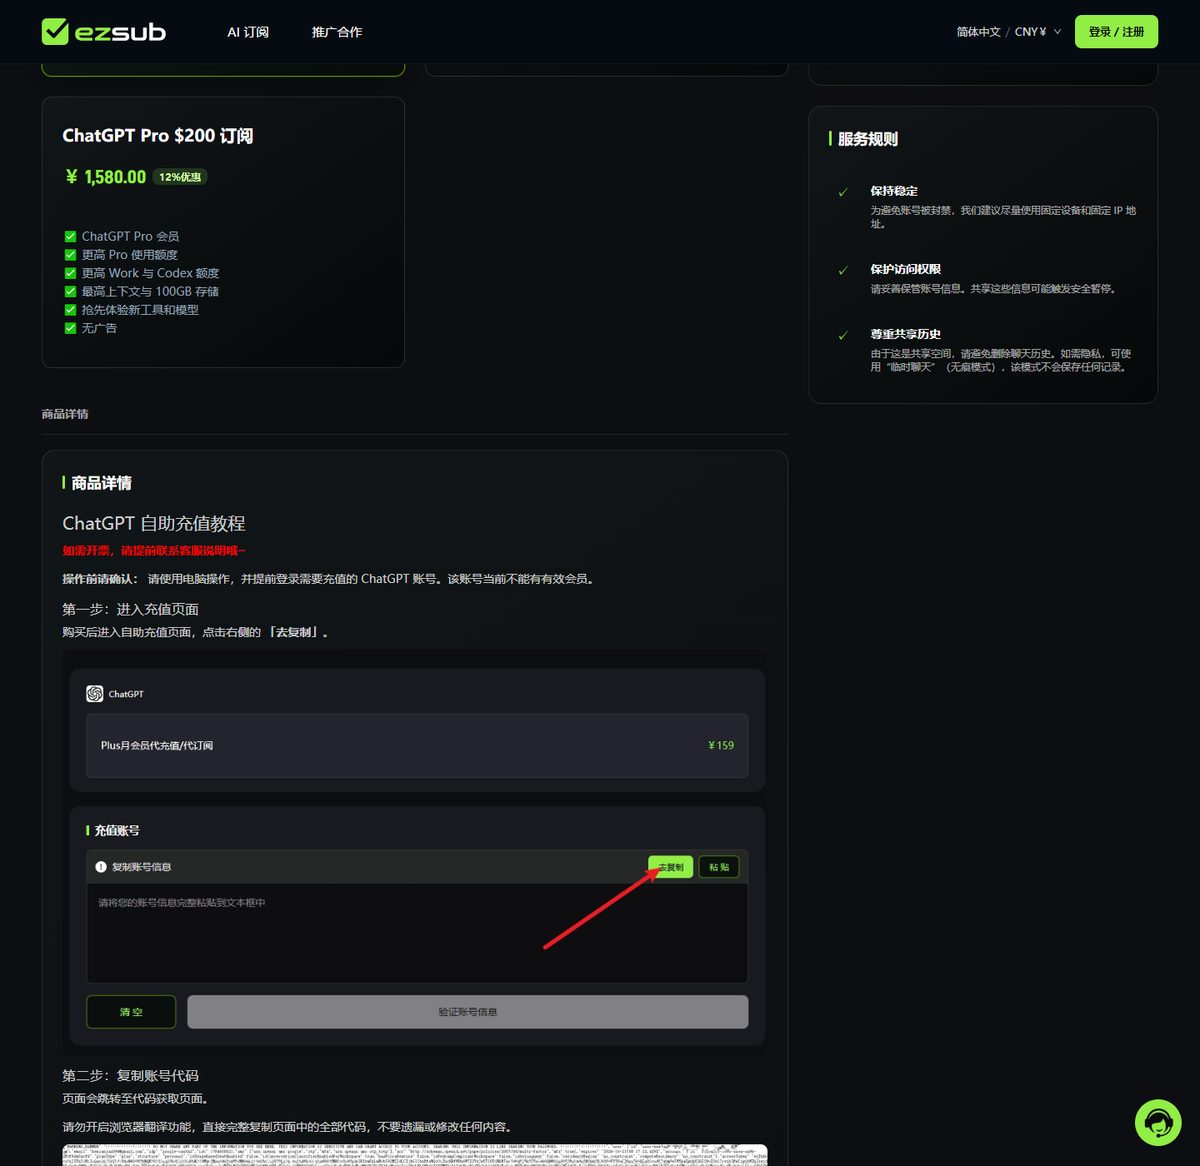Click the 第一步：进入充值页面 heading
Screen dimensions: 1200x1166
coord(130,609)
